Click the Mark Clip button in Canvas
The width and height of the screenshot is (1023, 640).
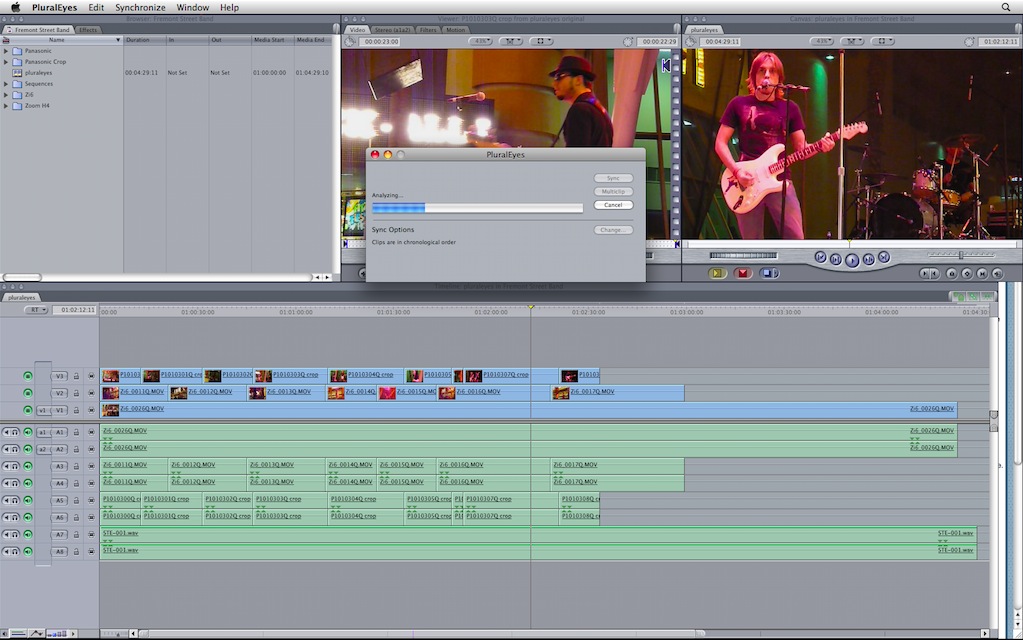pyautogui.click(x=982, y=274)
